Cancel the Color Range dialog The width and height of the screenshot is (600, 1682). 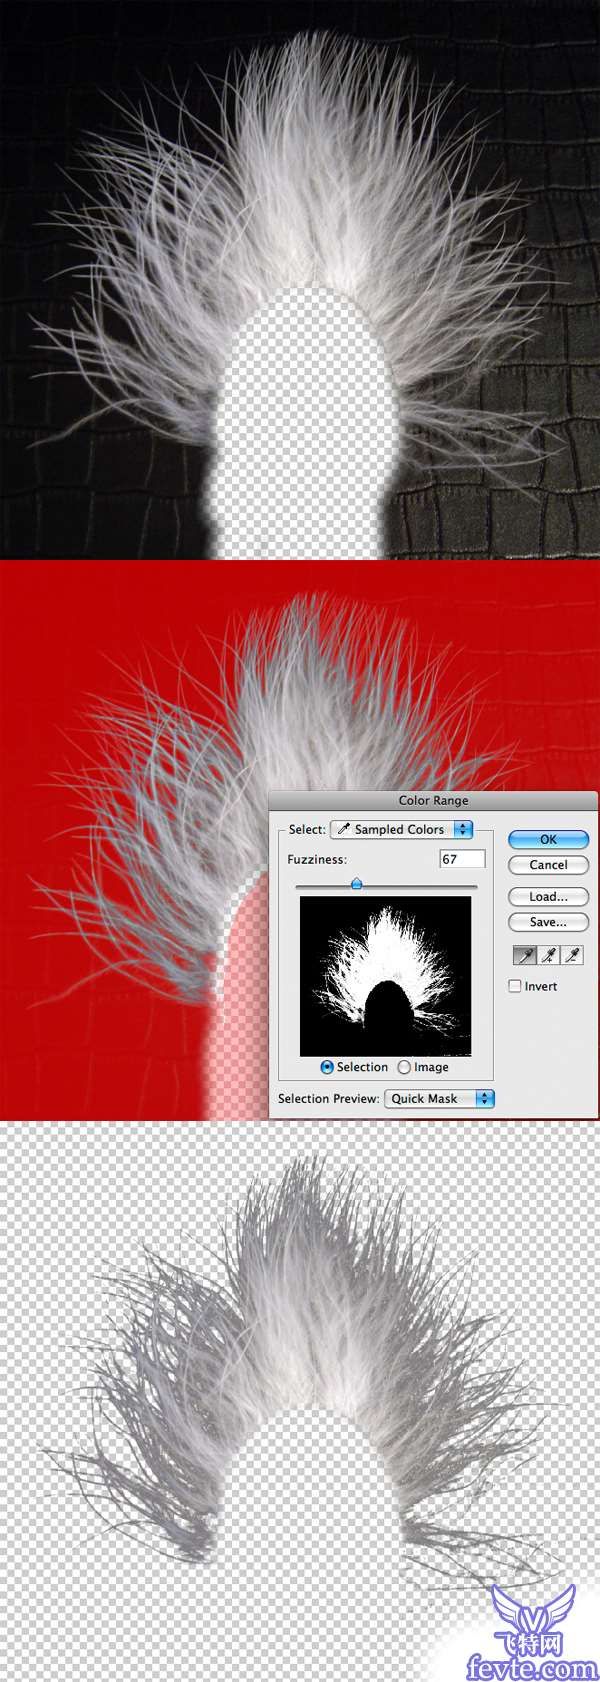click(x=548, y=865)
